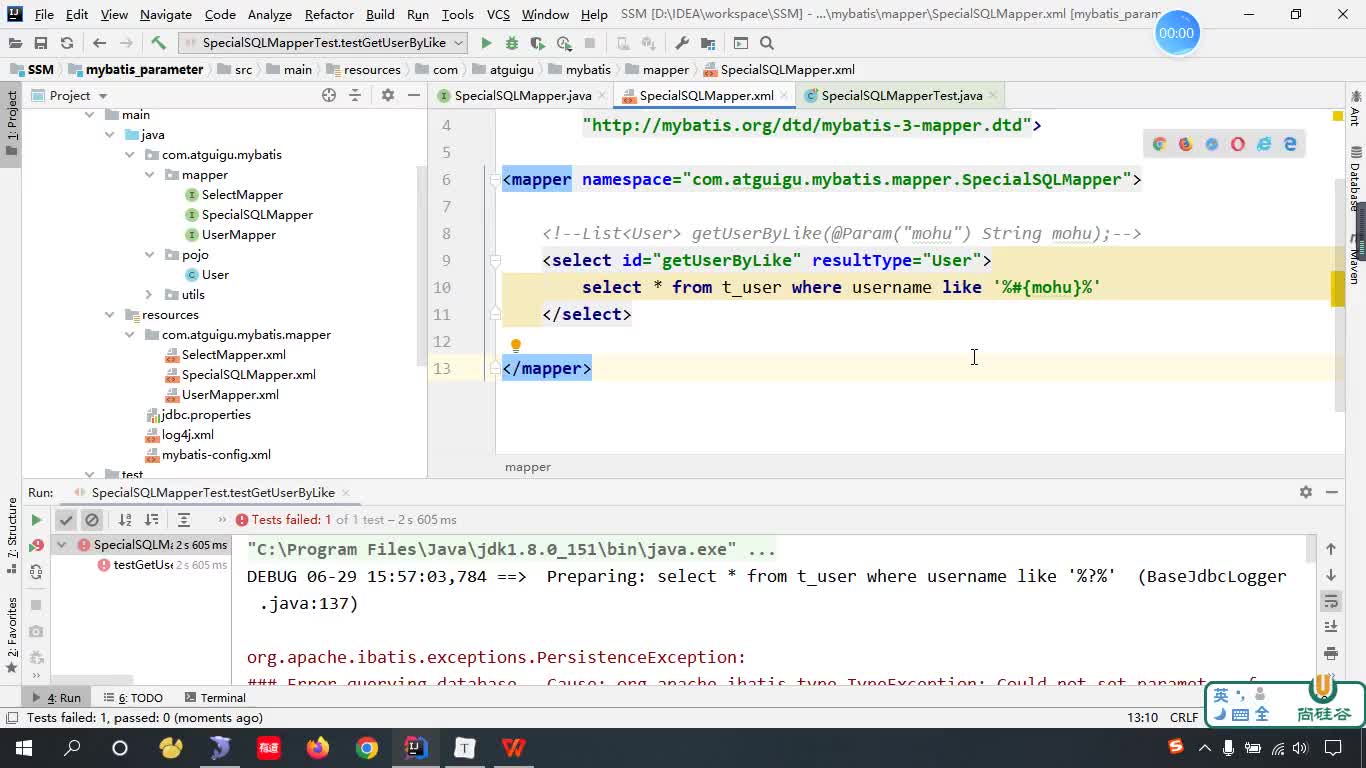Screen dimensions: 1366x768
Task: Toggle auto-test in Run panel
Action: (x=36, y=572)
